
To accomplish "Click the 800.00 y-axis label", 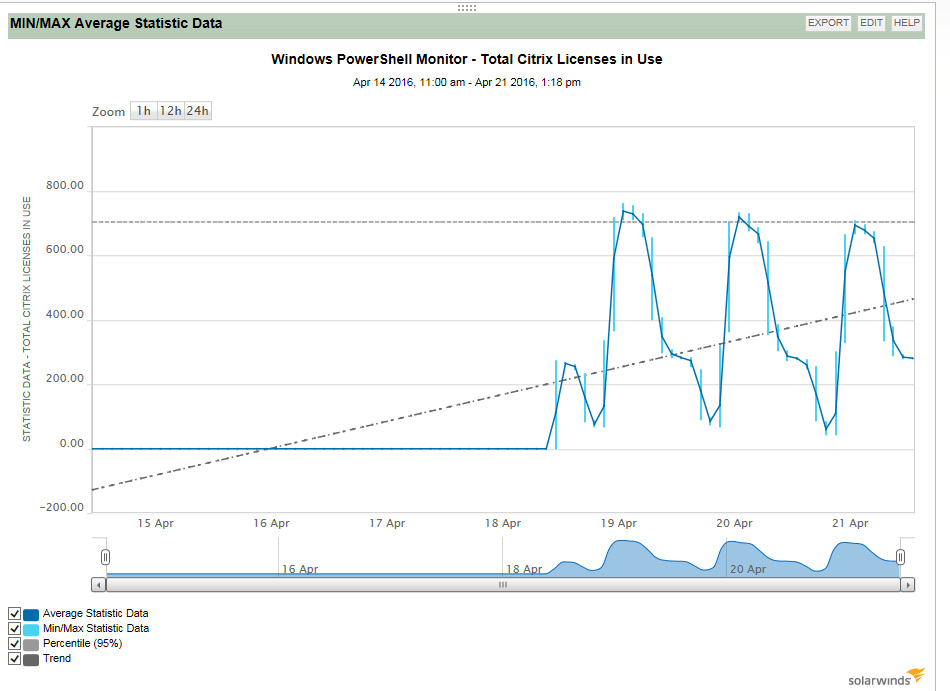I will (x=65, y=185).
